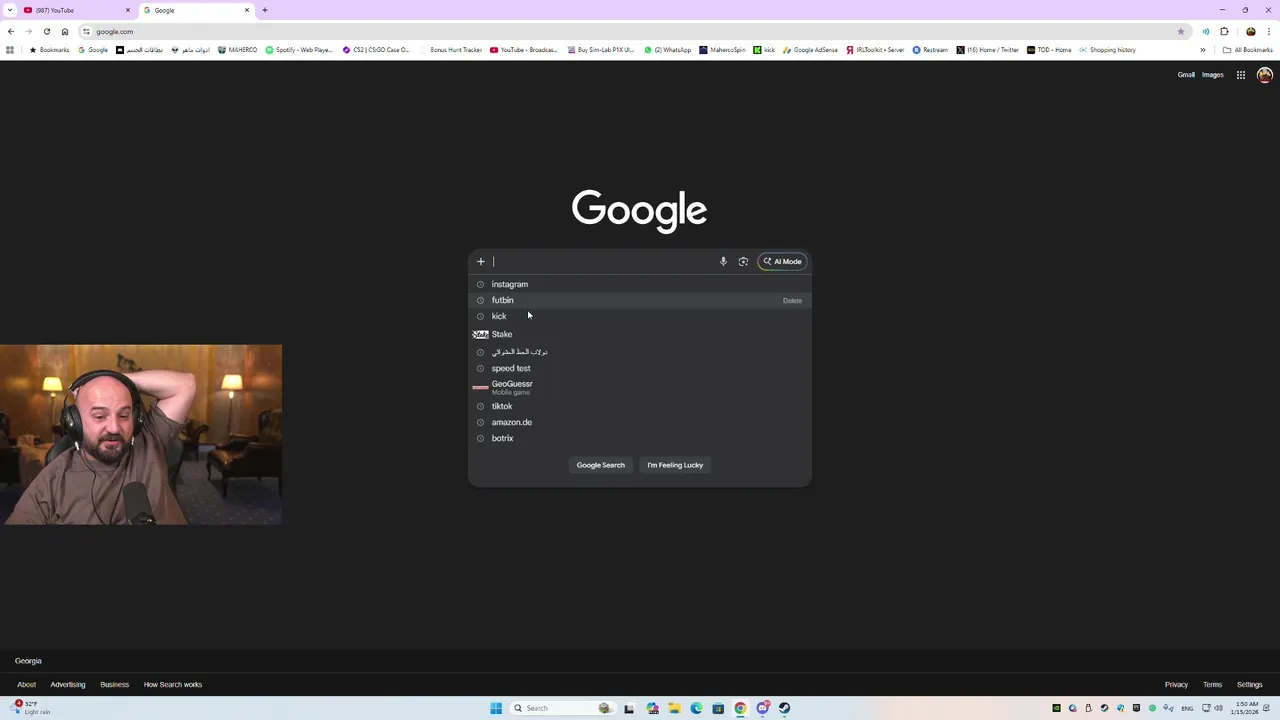Open the Settings footer menu
Viewport: 1280px width, 720px height.
pos(1249,685)
